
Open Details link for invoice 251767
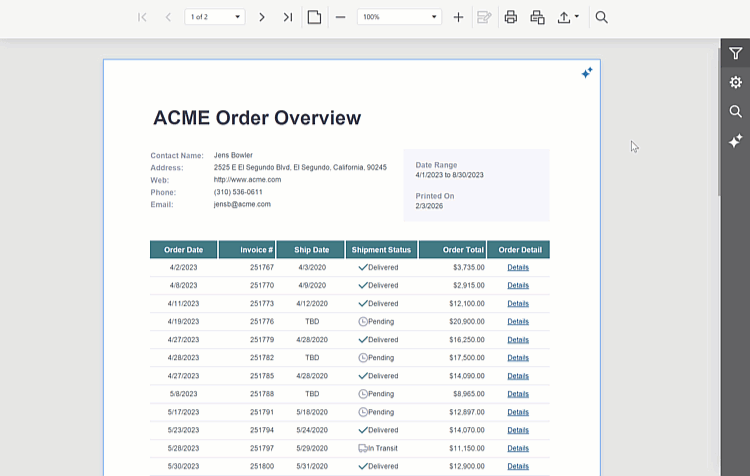pos(518,268)
